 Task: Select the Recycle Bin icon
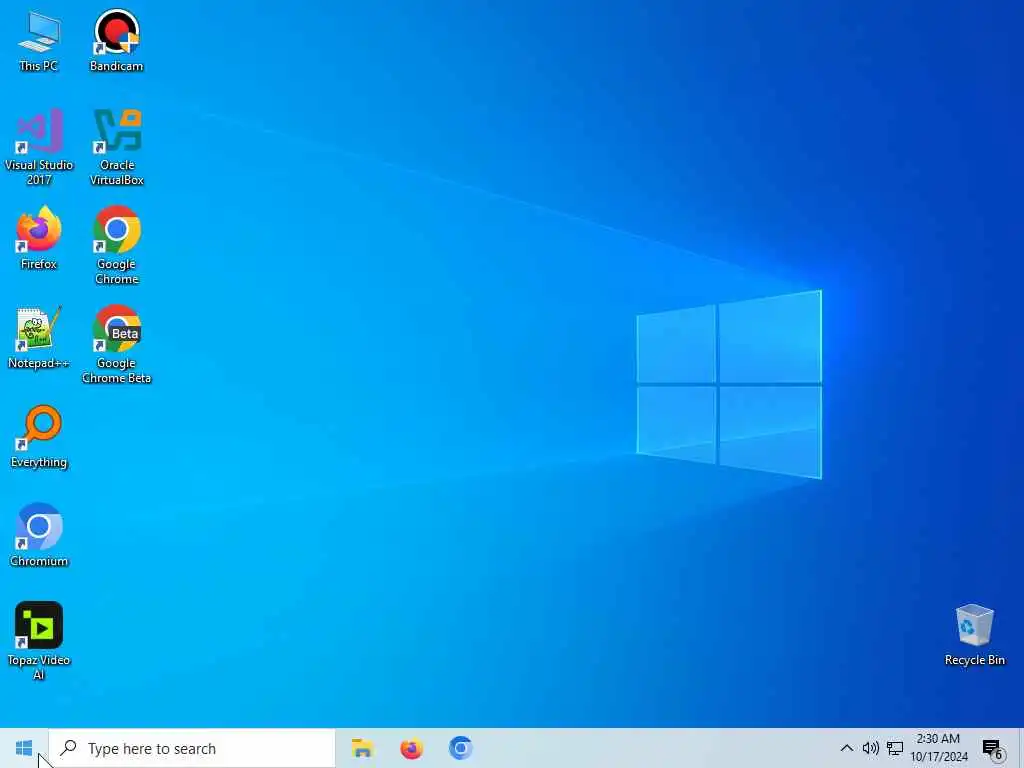pos(974,635)
